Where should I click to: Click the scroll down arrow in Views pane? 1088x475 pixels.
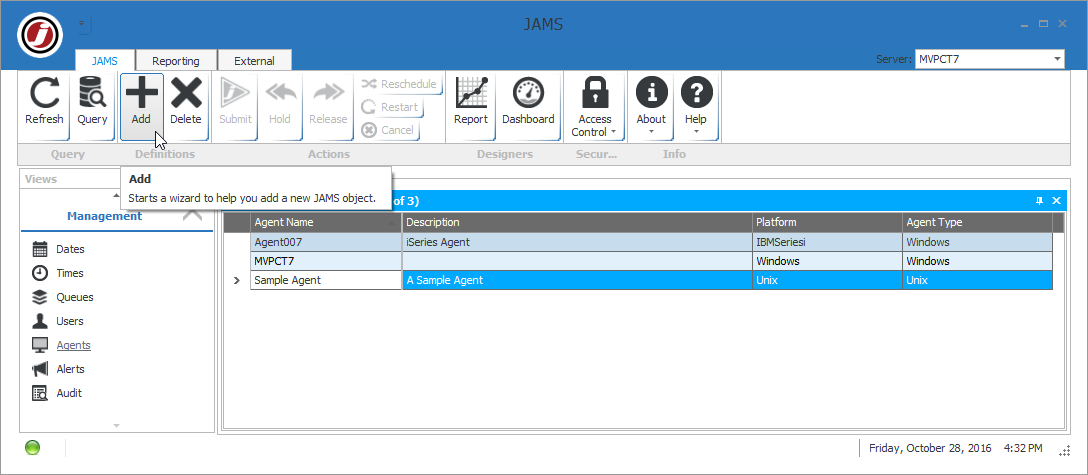pyautogui.click(x=116, y=425)
